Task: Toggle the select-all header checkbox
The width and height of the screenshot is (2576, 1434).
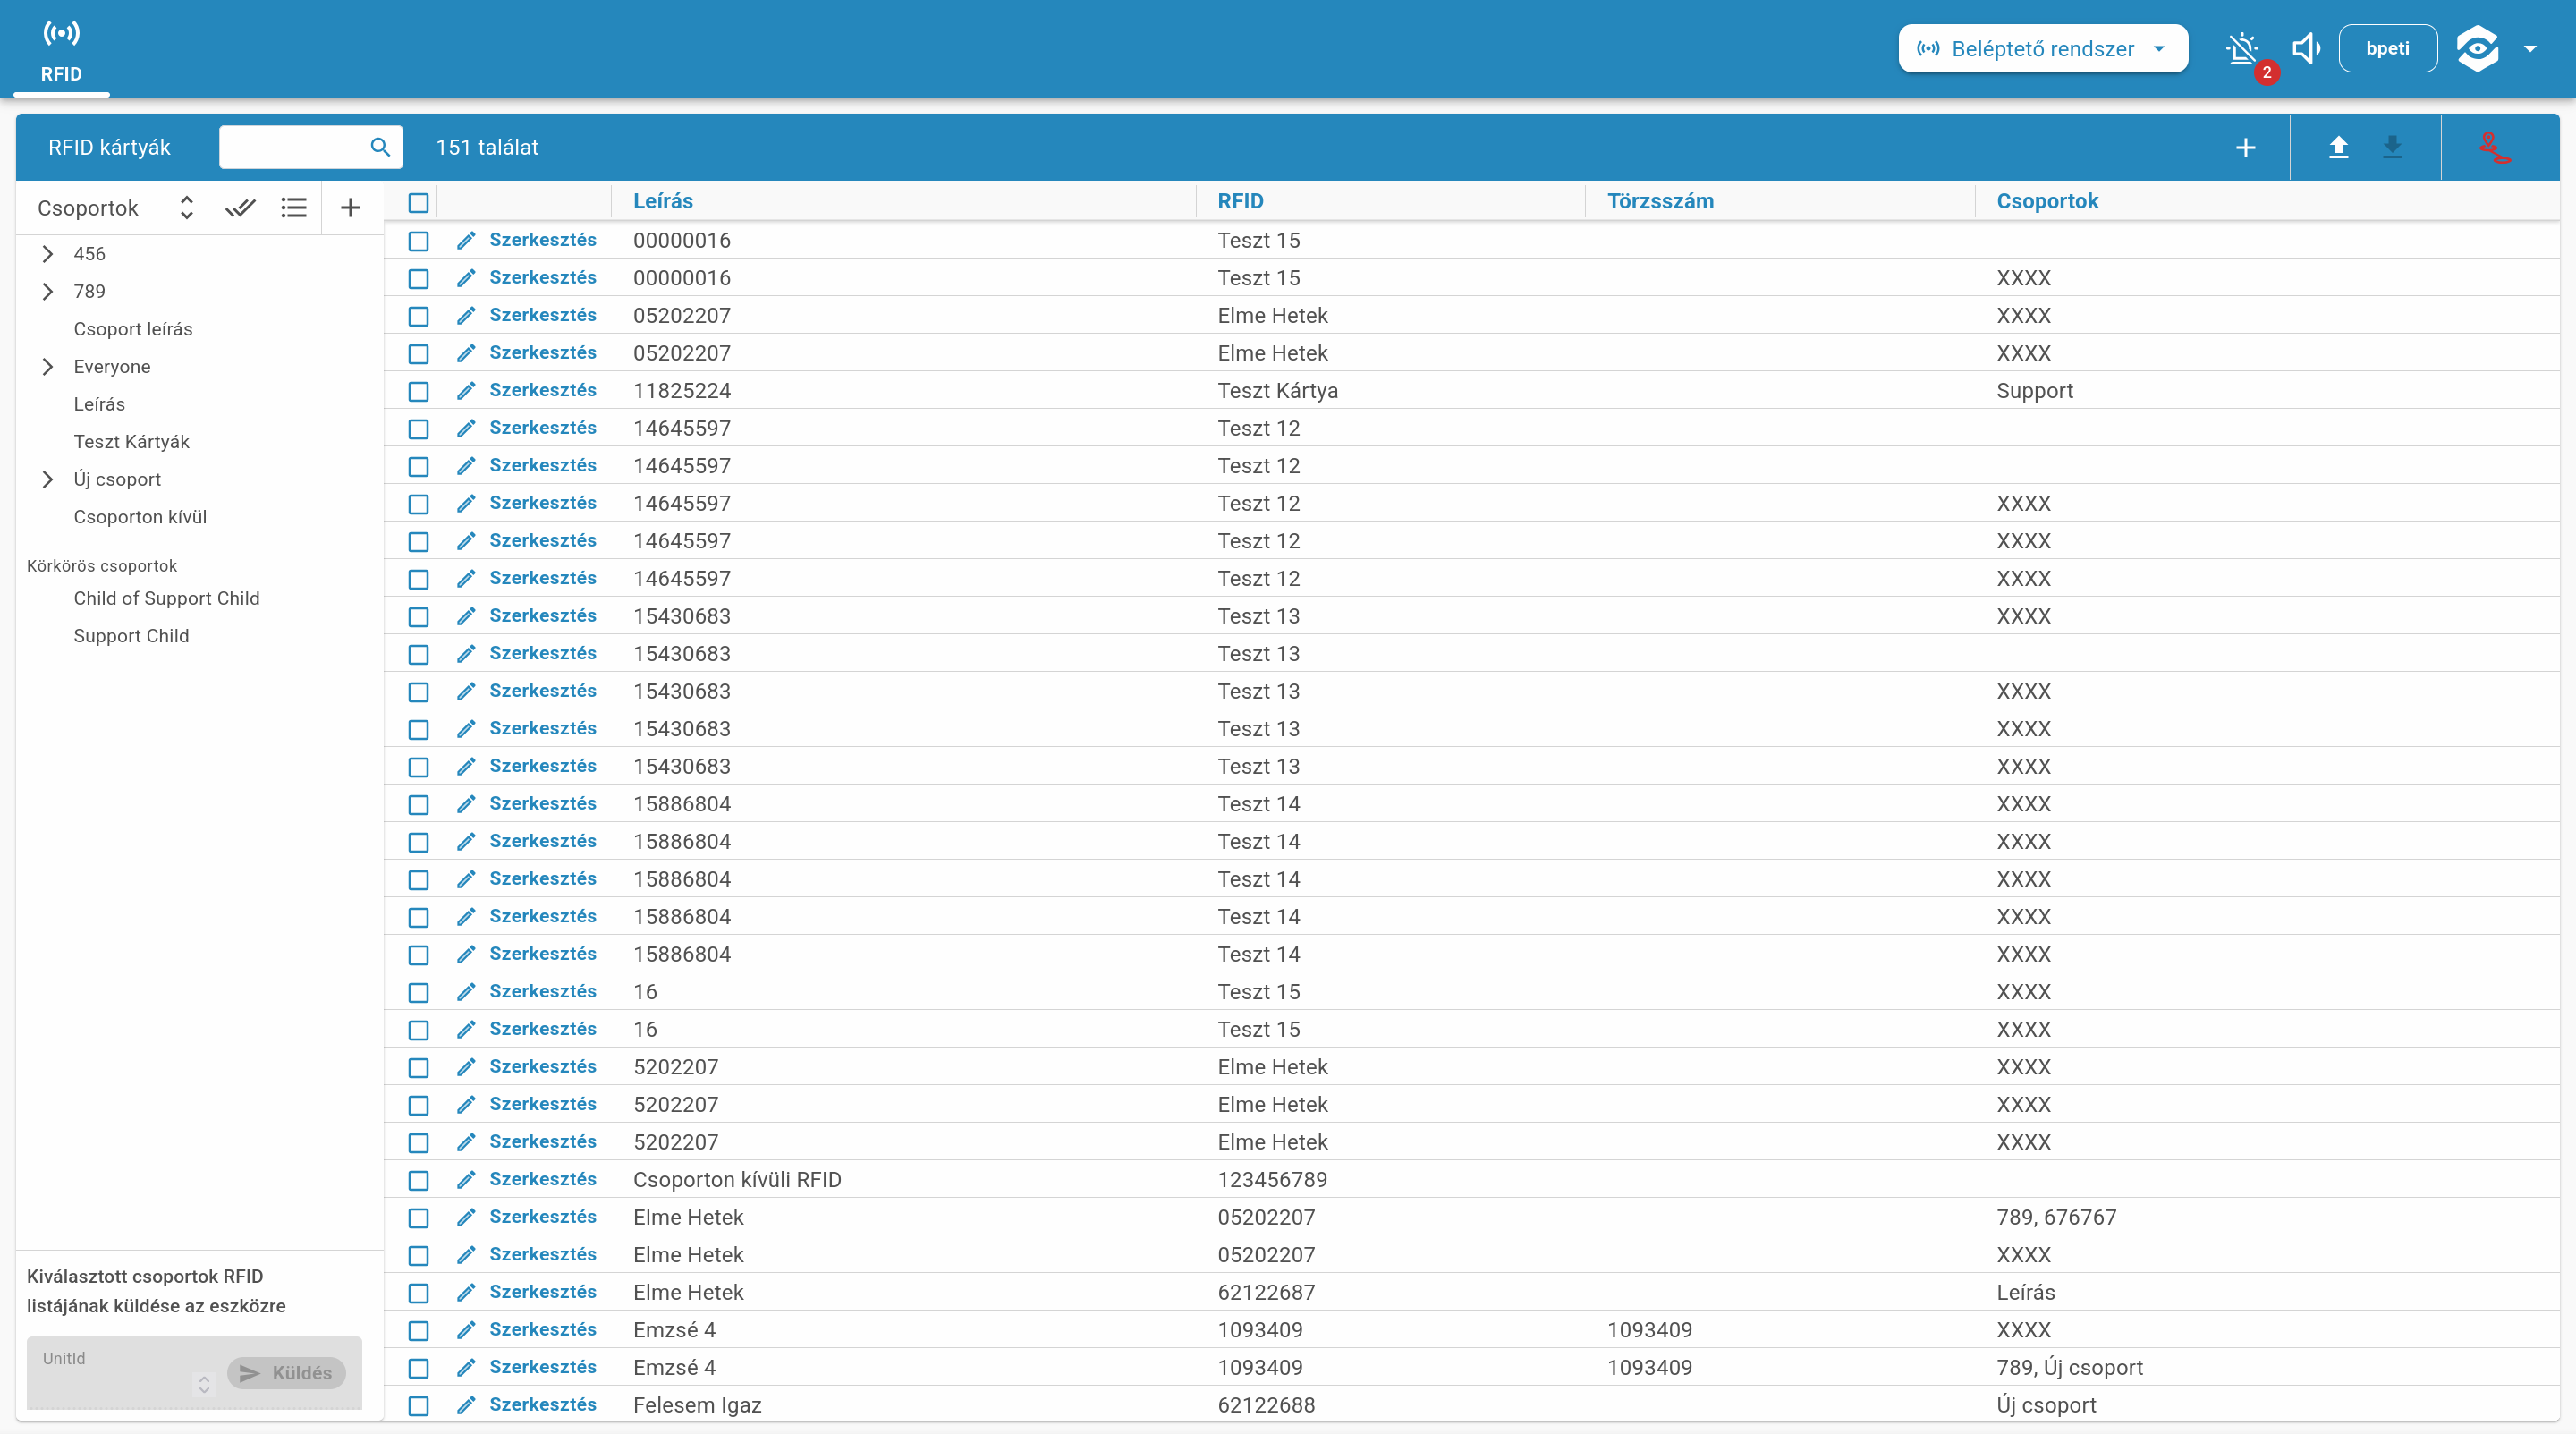Action: [x=418, y=203]
